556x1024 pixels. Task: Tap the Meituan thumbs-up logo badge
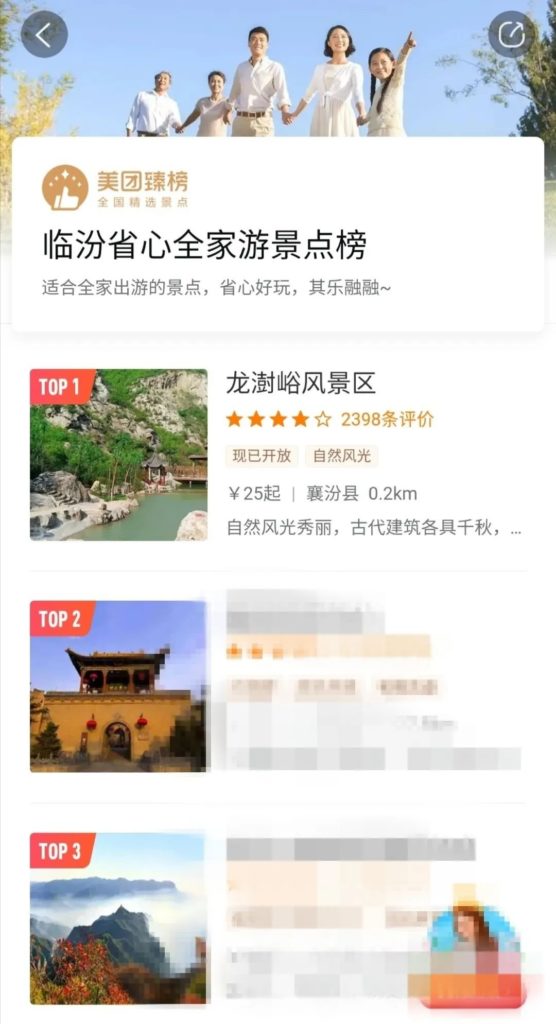click(65, 187)
